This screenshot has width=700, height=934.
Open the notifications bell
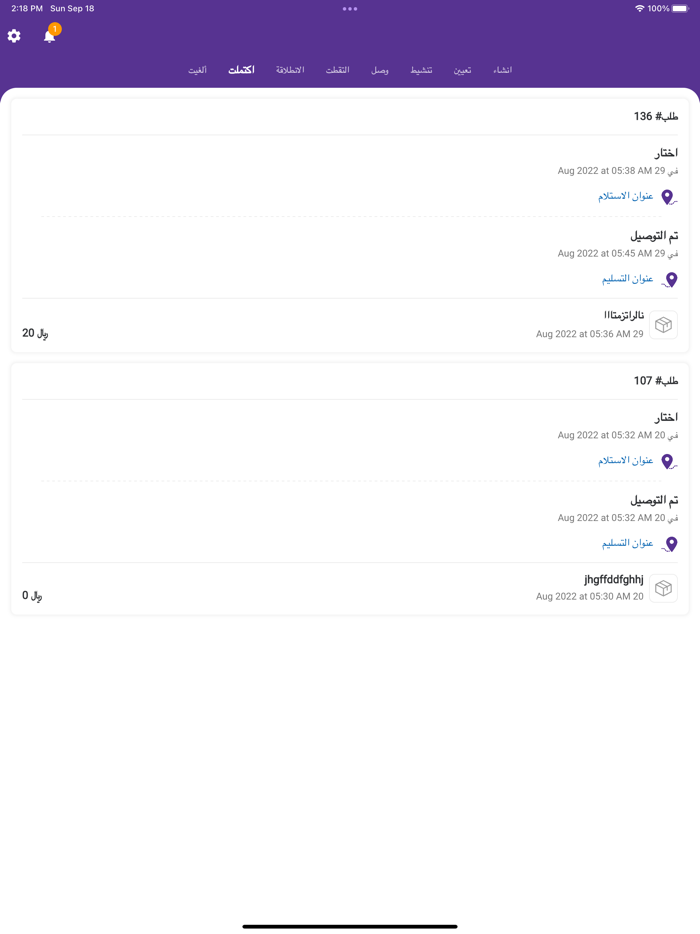49,36
